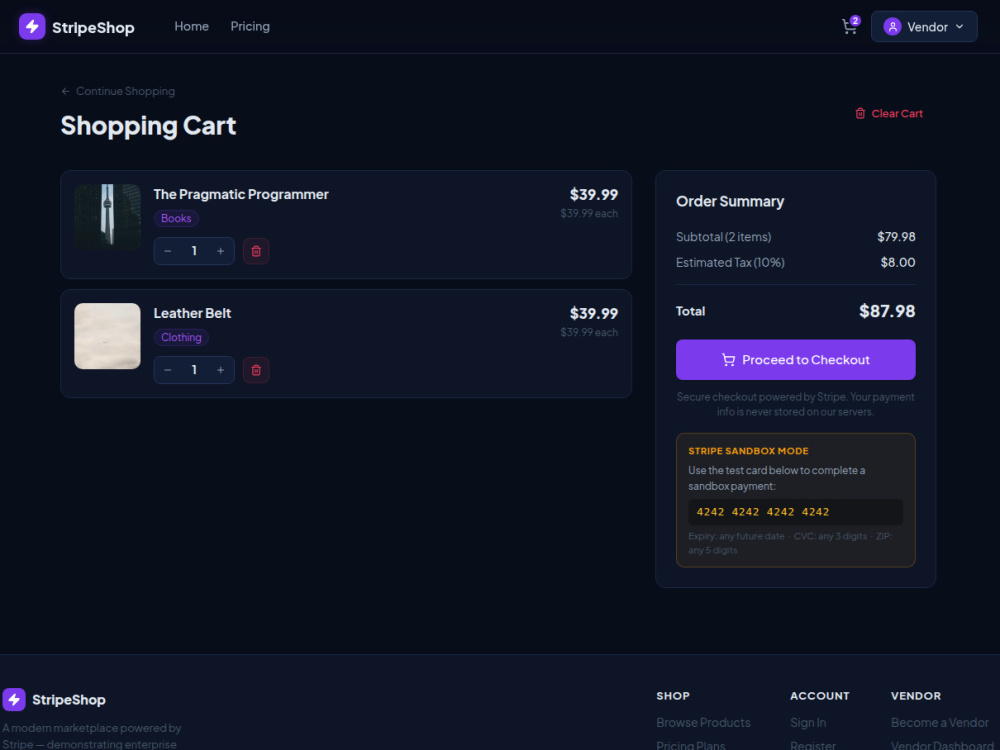
Task: Open the Leather Belt product thumbnail
Action: [107, 336]
